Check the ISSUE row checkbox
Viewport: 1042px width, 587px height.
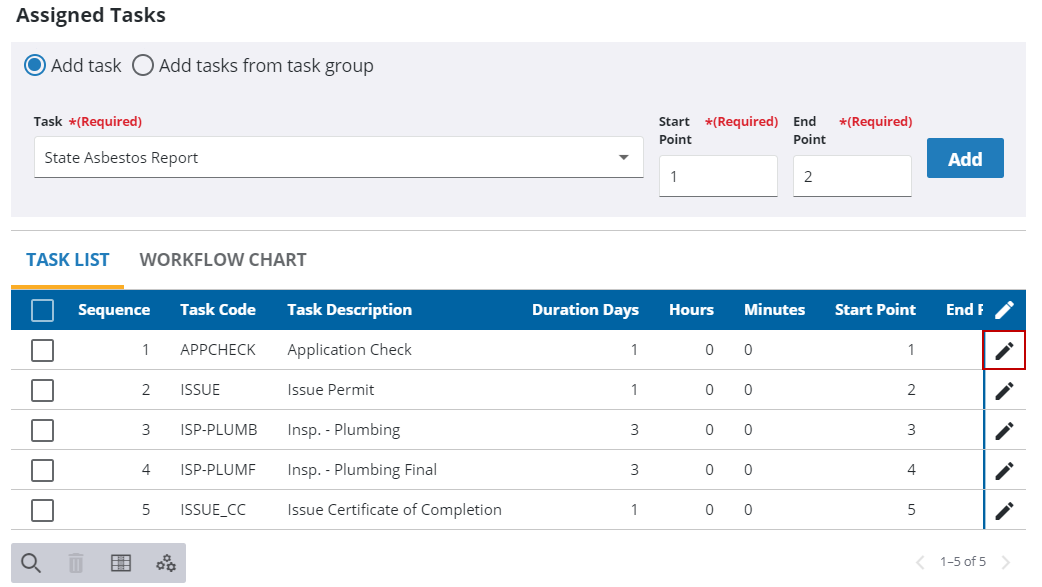tap(43, 390)
